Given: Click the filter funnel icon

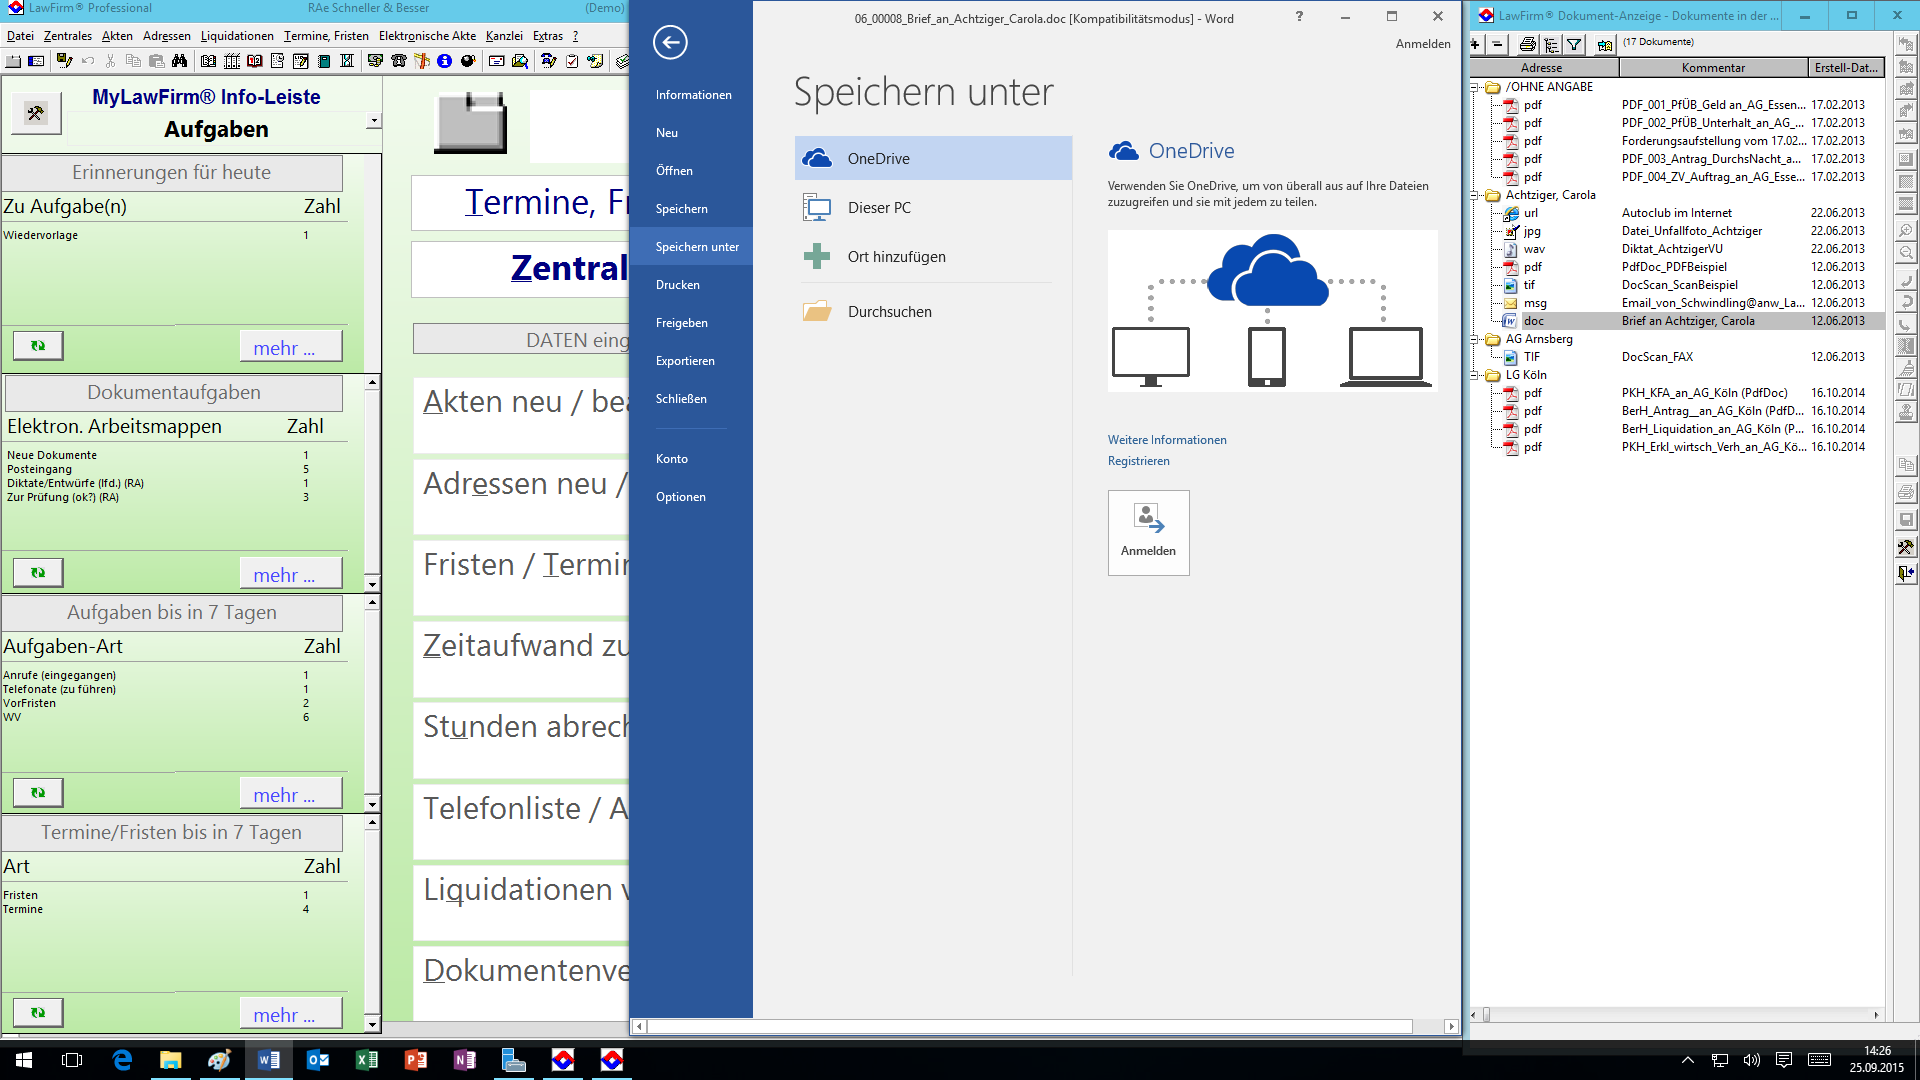Looking at the screenshot, I should (1574, 44).
